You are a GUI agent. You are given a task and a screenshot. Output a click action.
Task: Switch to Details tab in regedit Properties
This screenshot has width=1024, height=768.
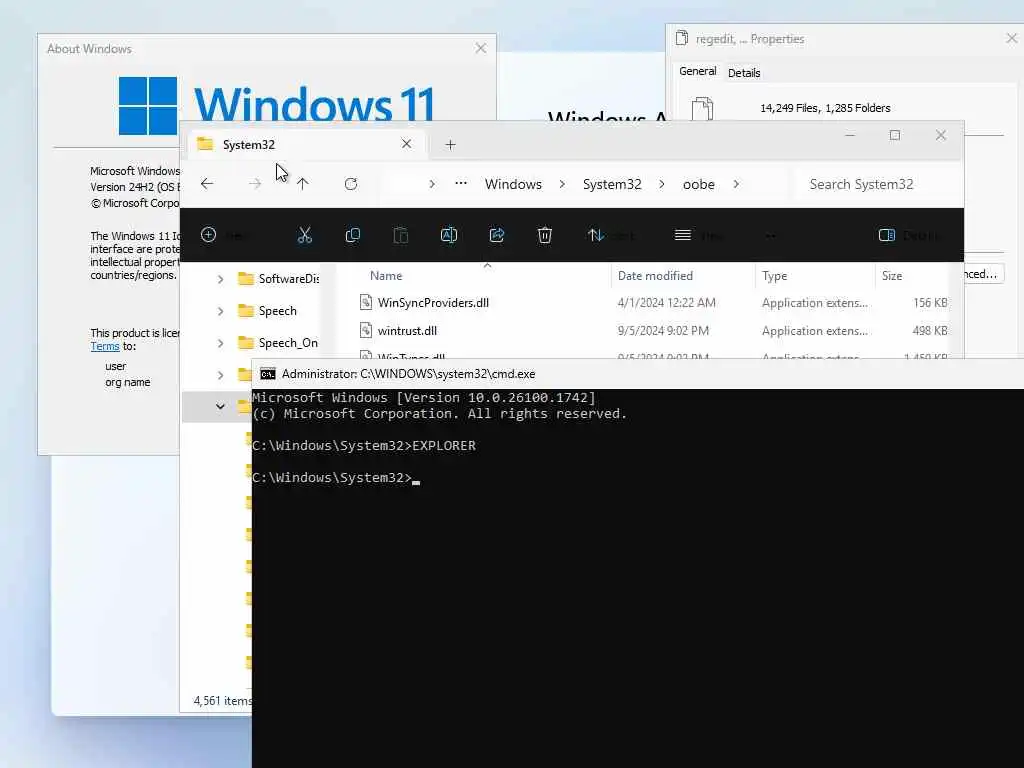(744, 72)
